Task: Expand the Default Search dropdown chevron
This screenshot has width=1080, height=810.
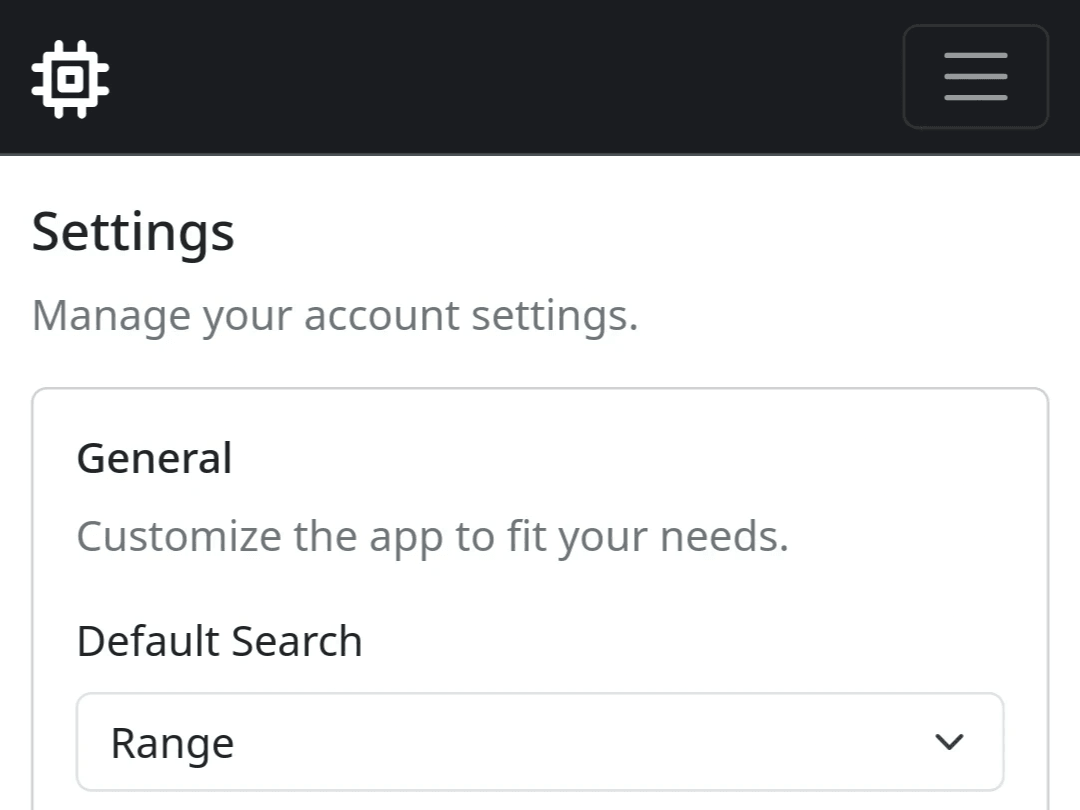Action: [x=948, y=742]
